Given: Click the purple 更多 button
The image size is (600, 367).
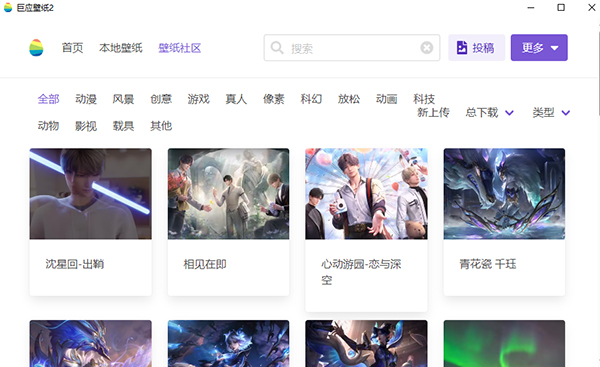Looking at the screenshot, I should point(539,48).
